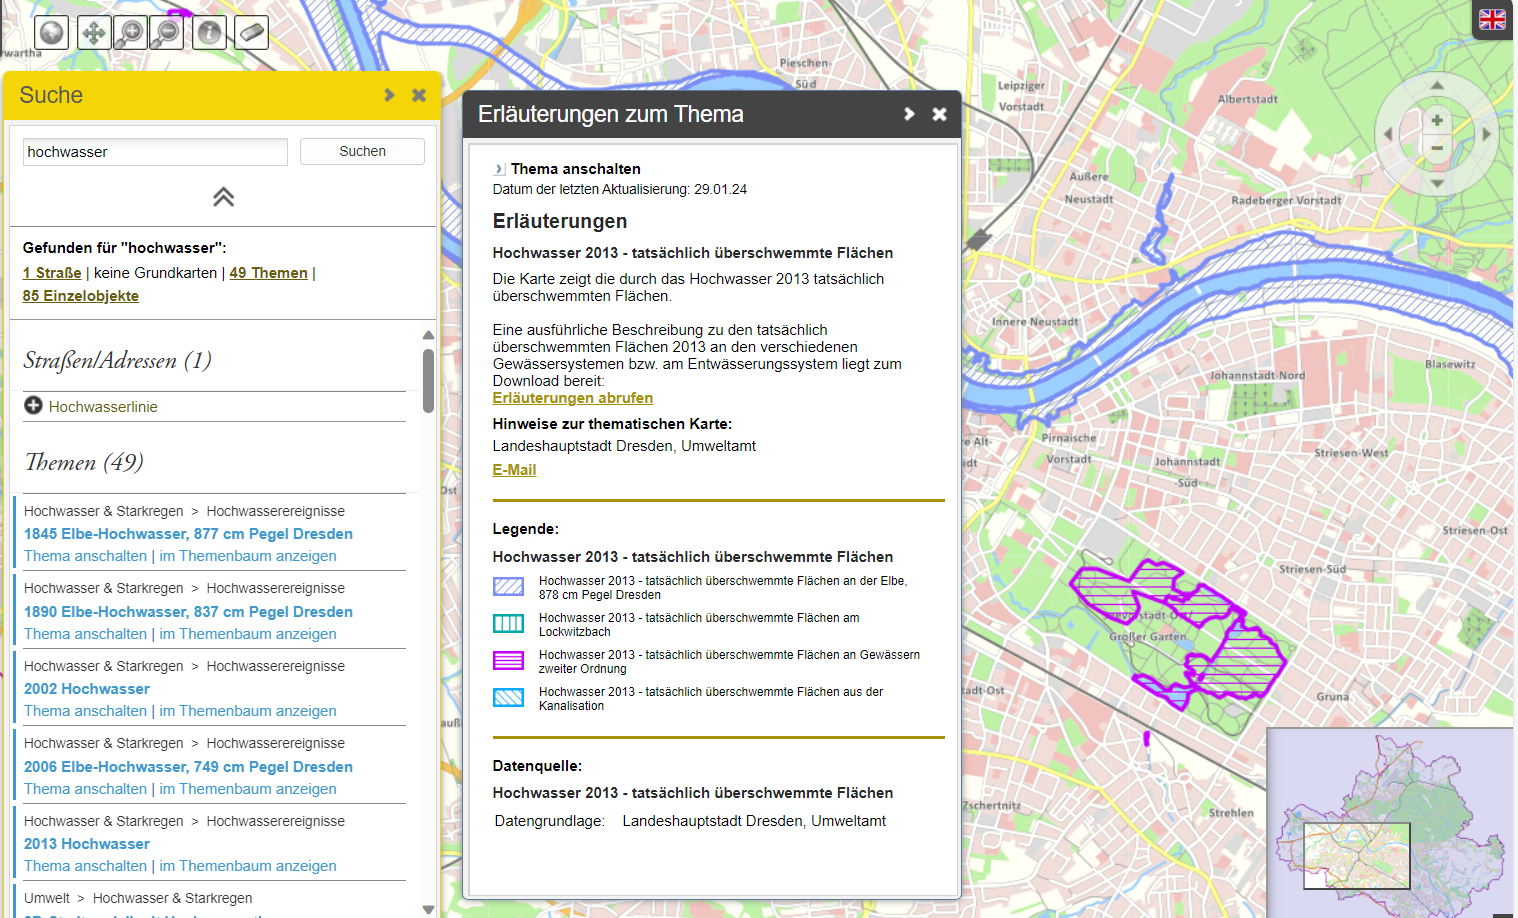This screenshot has height=918, width=1518.
Task: Switch language via the UK flag icon
Action: point(1492,20)
